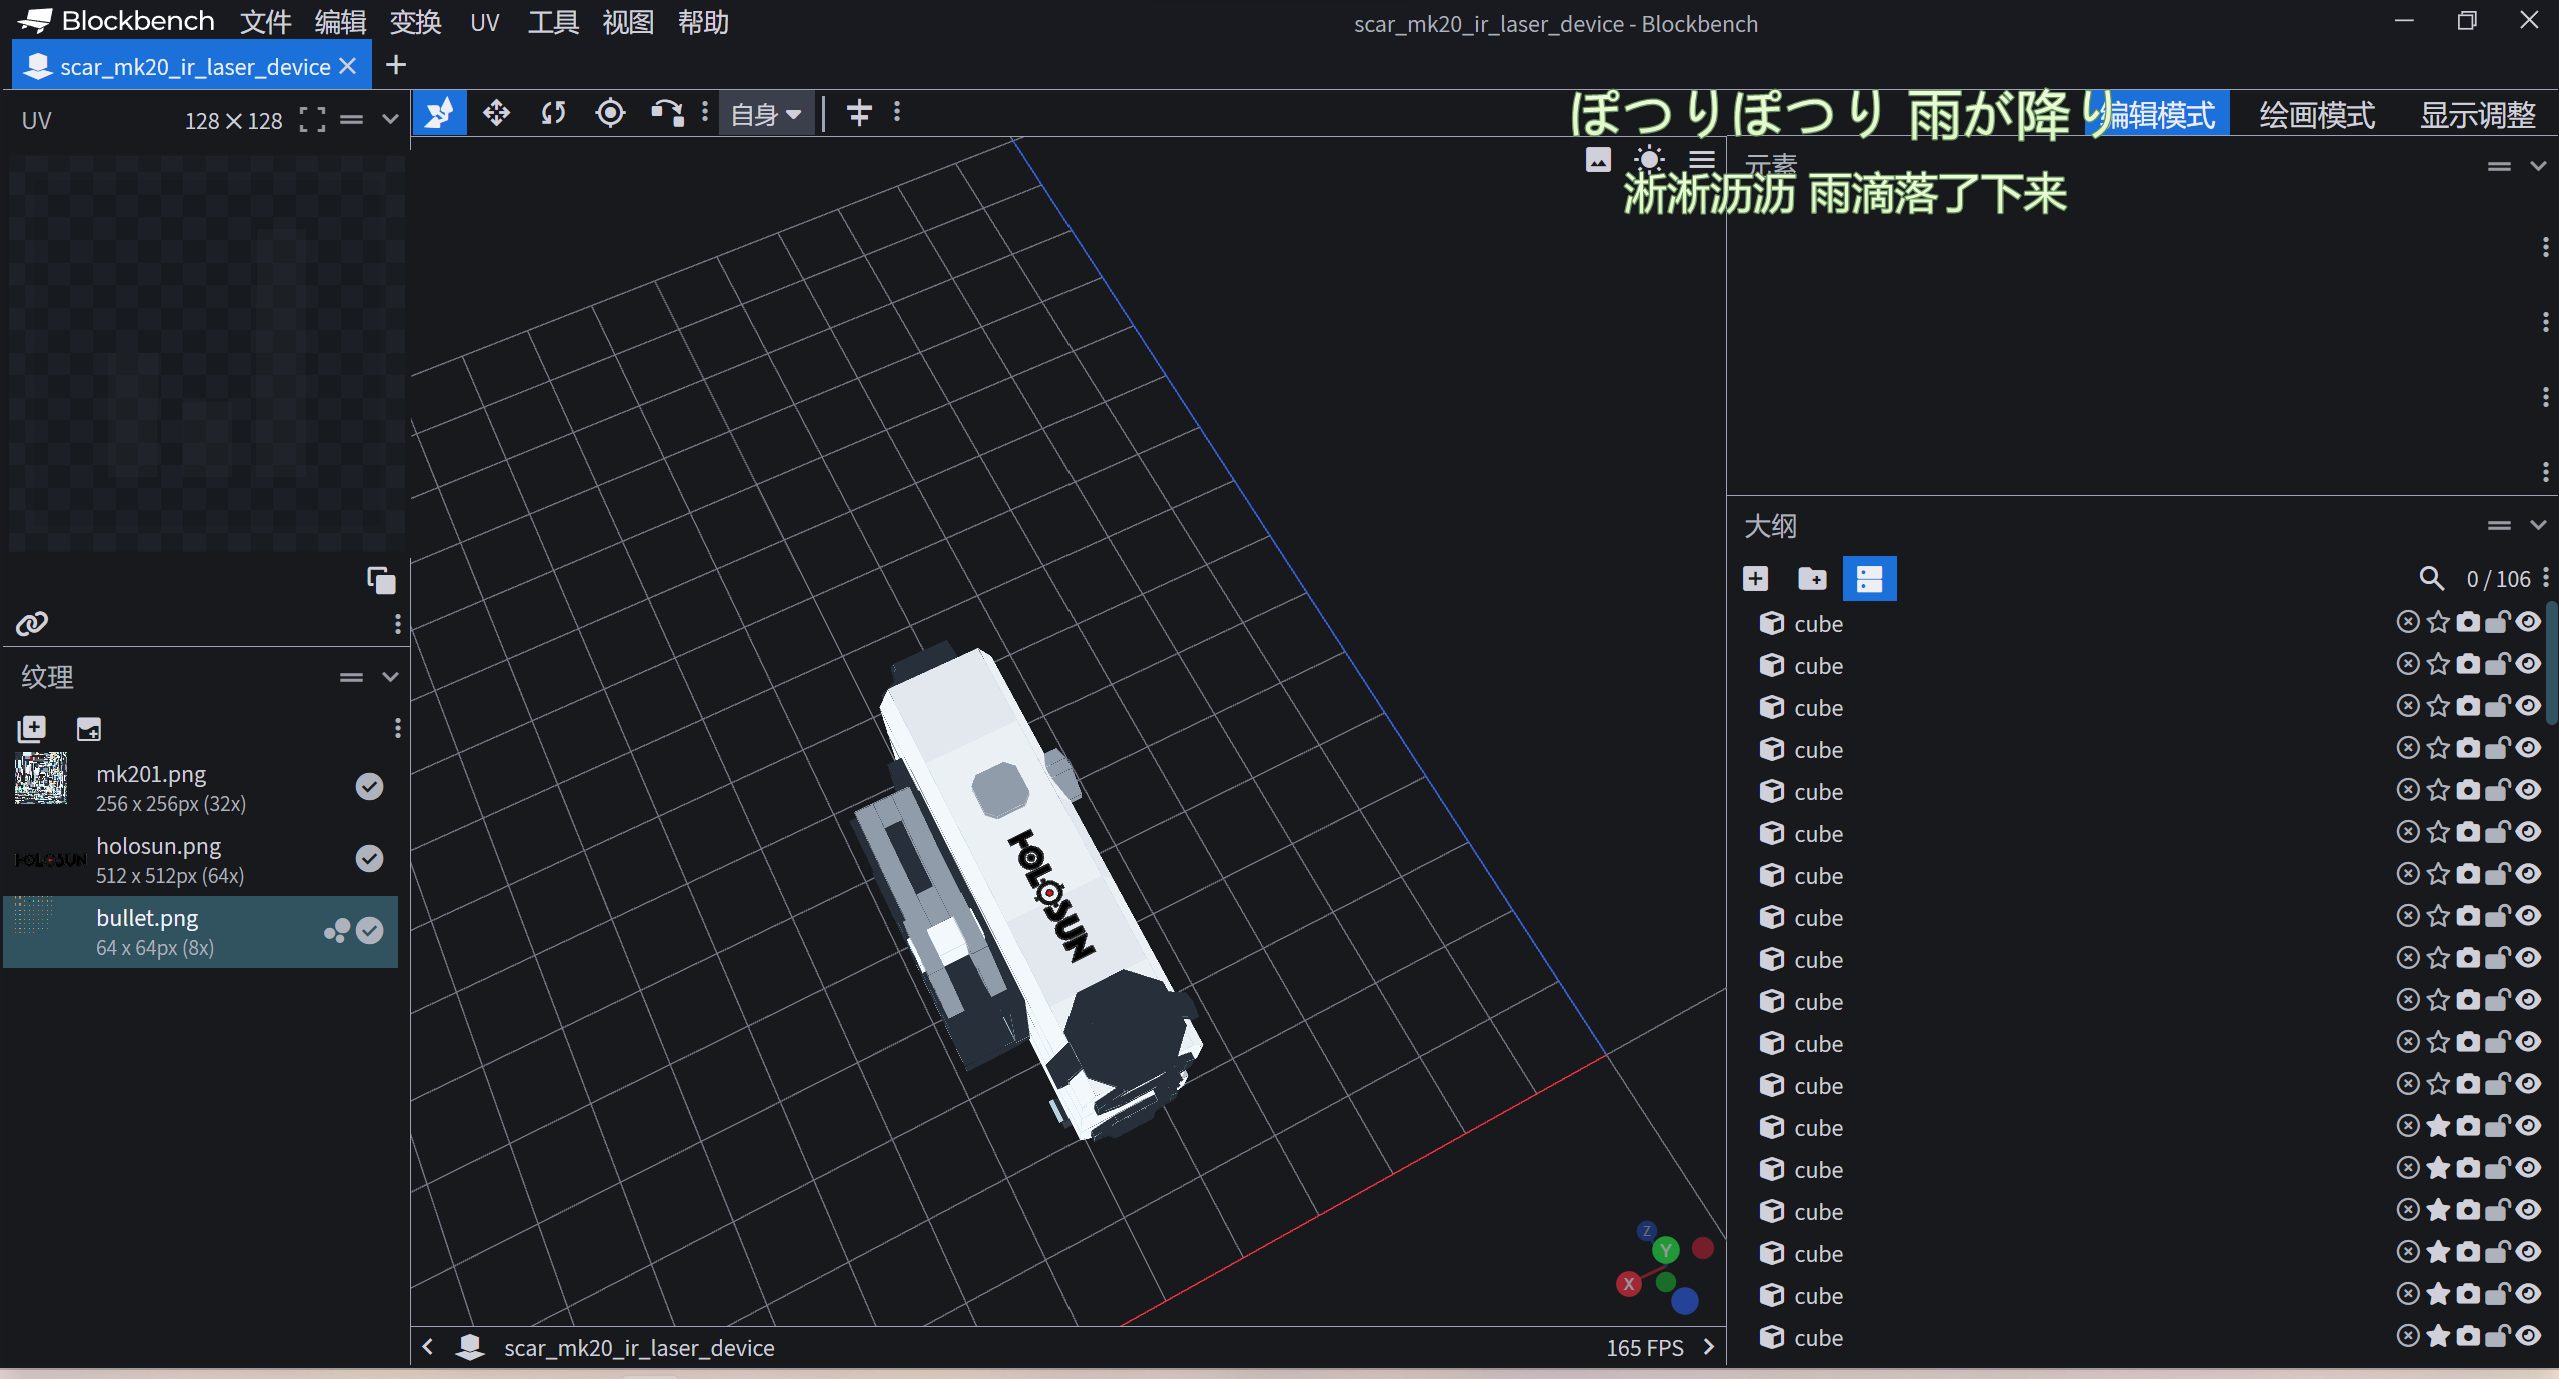Toggle visibility eye of first cube

pyautogui.click(x=2528, y=623)
